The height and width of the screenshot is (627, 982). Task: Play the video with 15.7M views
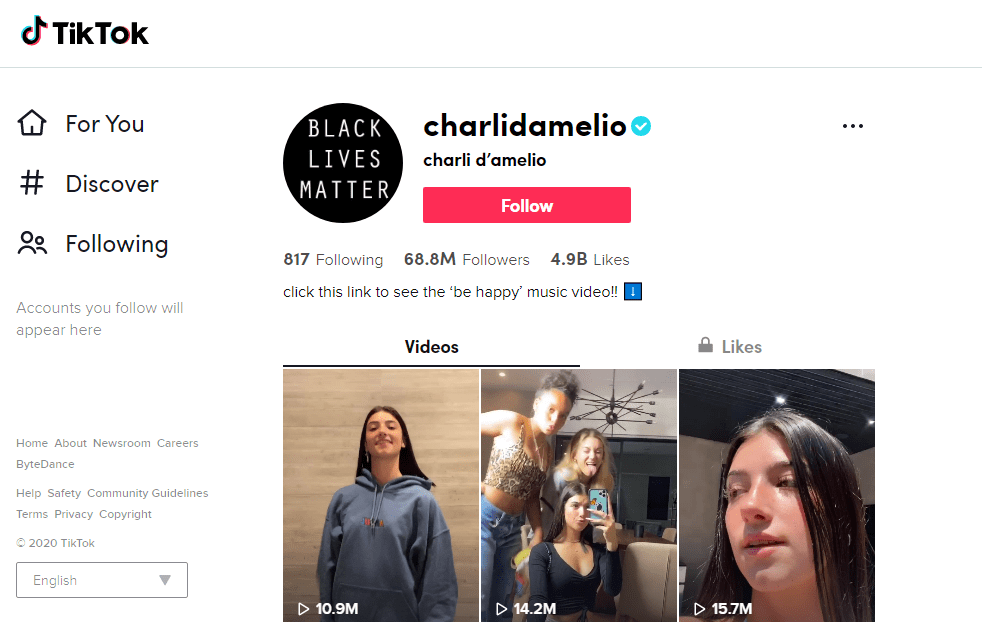point(777,495)
